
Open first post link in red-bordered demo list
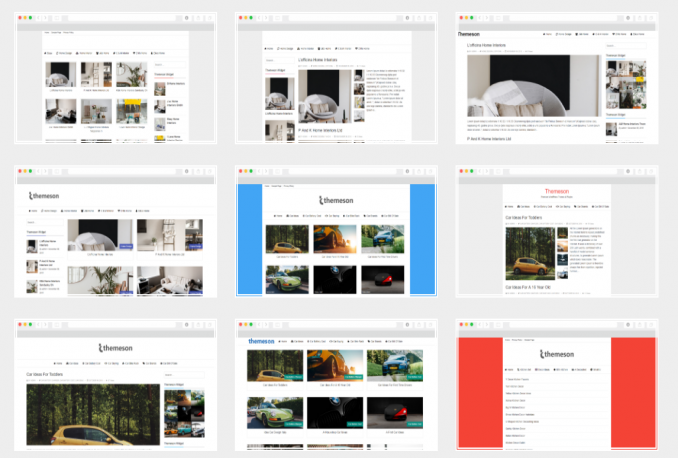pyautogui.click(x=516, y=380)
